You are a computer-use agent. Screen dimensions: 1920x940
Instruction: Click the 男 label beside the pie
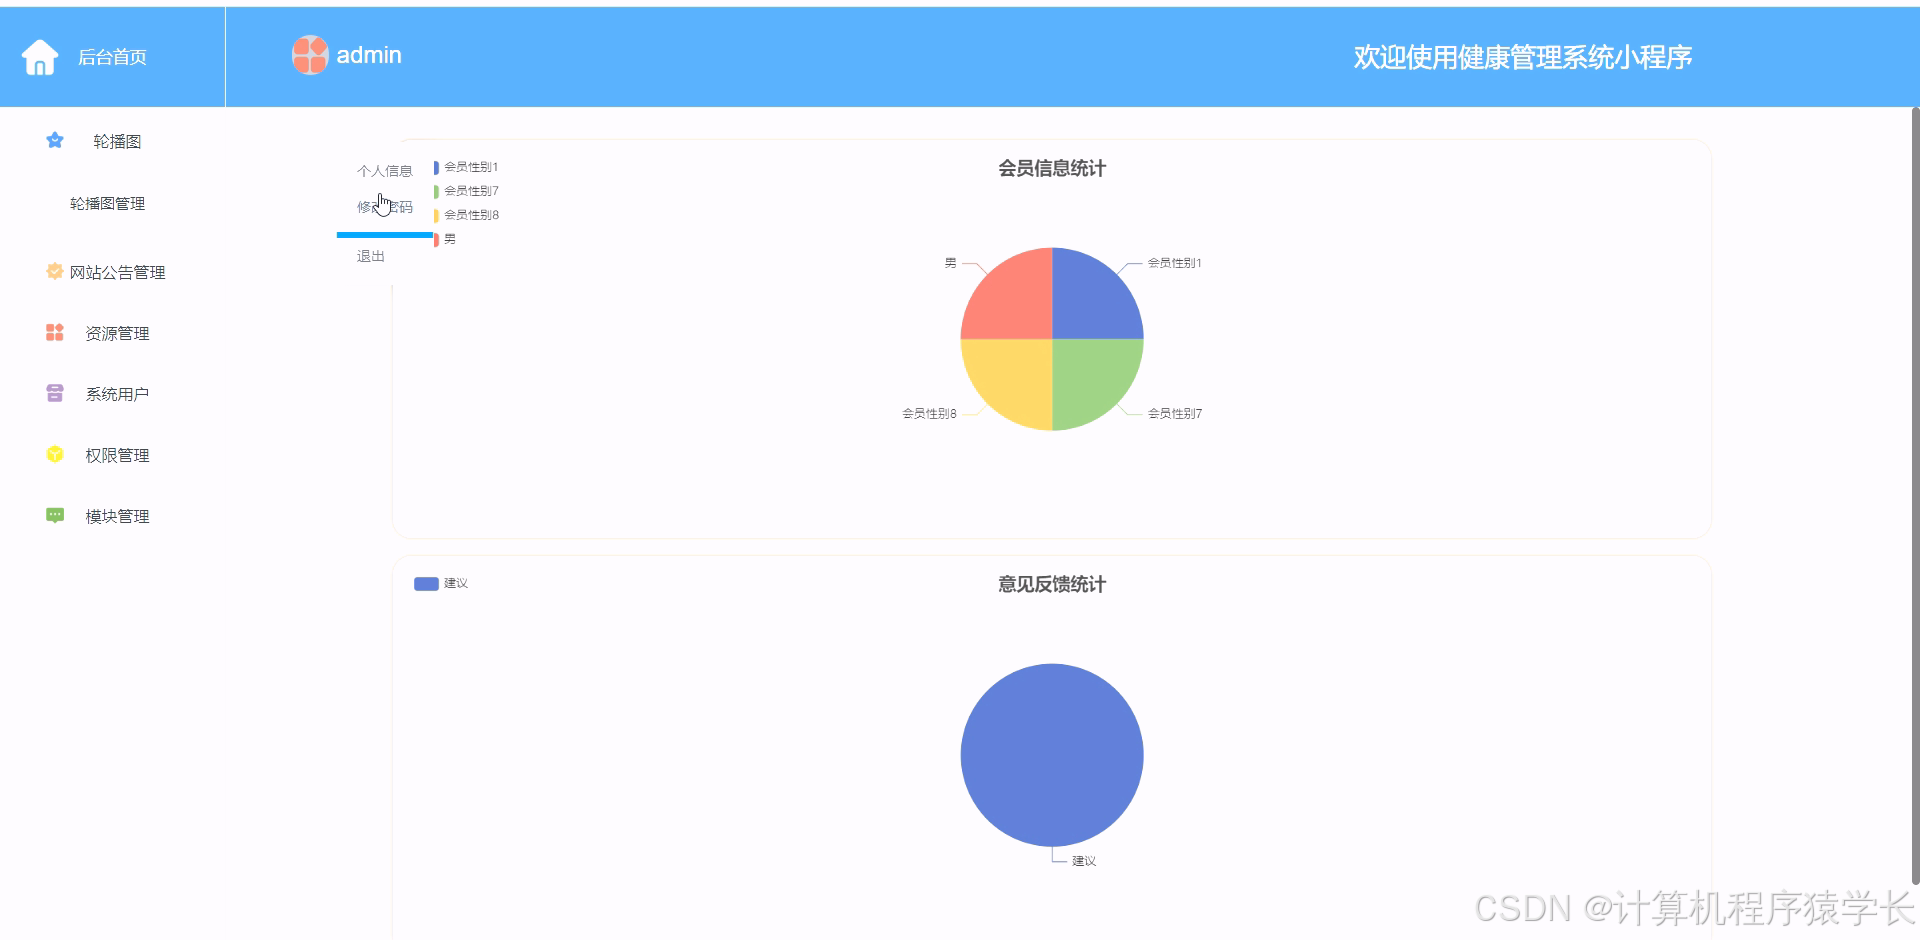point(950,263)
